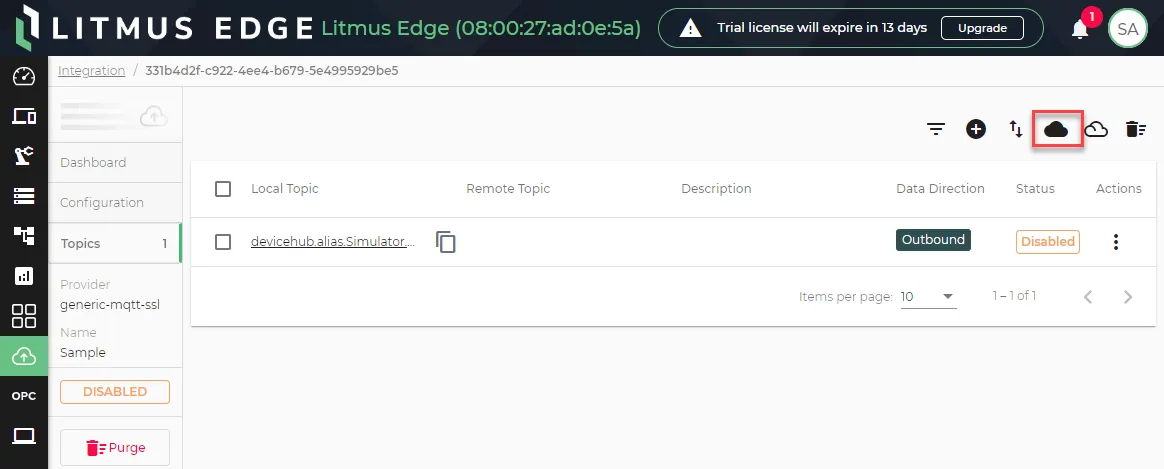The width and height of the screenshot is (1164, 469).
Task: Open the SA user avatar menu
Action: (x=1128, y=29)
